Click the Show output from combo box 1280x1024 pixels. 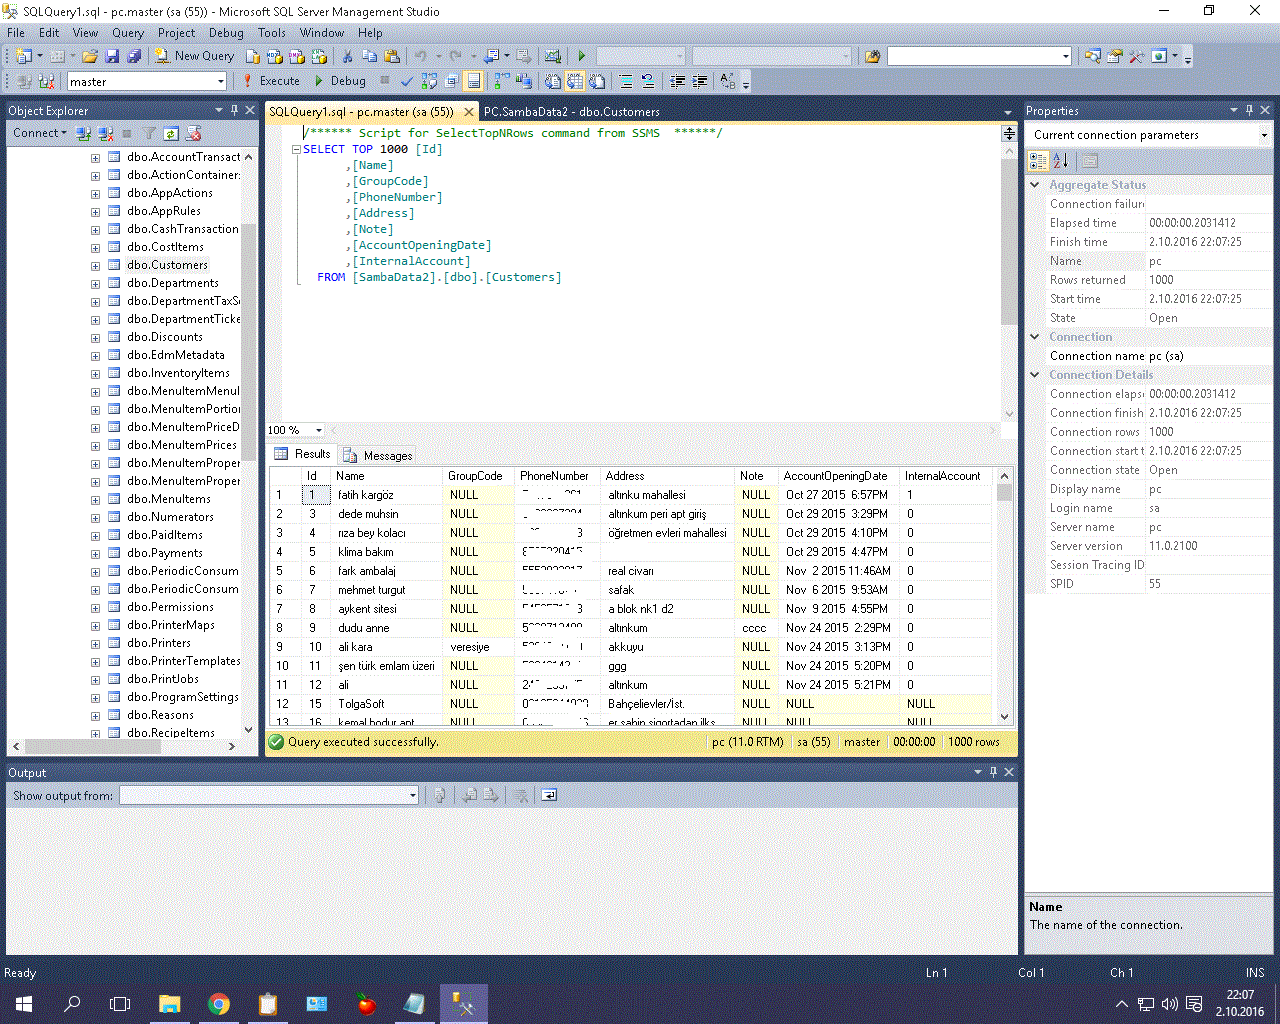268,795
